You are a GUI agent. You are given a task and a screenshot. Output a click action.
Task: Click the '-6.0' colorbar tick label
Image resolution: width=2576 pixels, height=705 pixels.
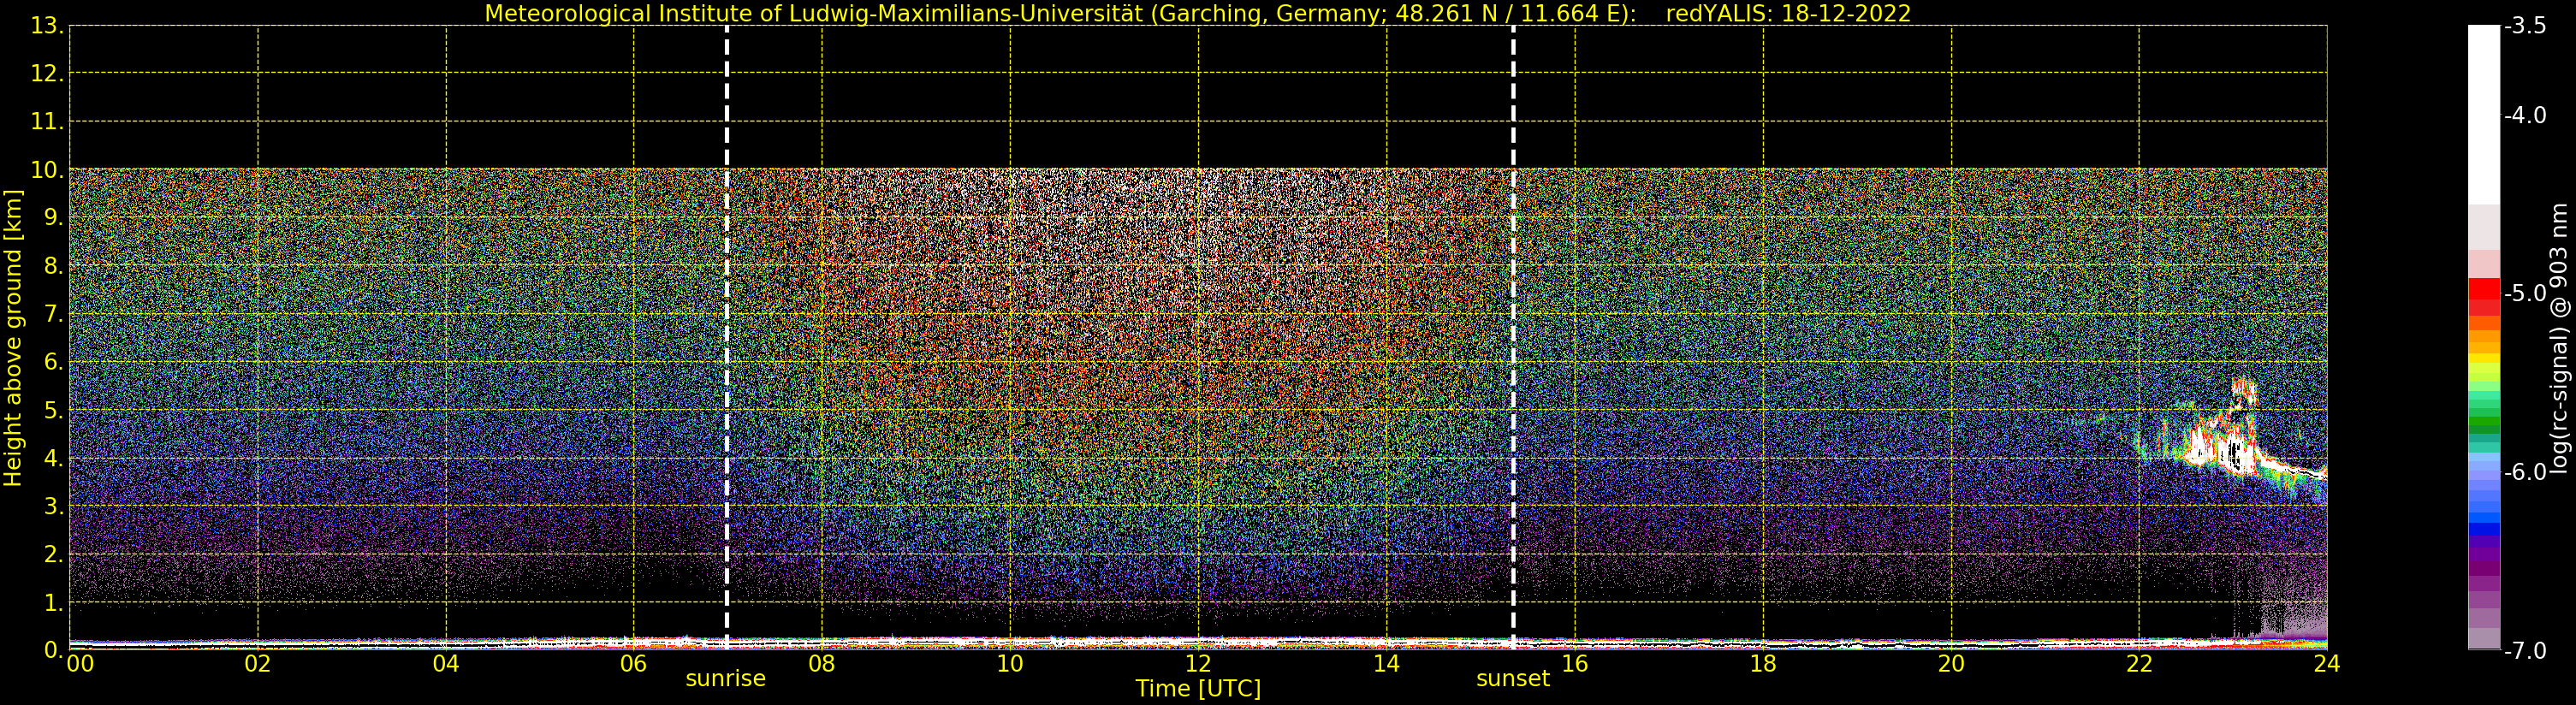click(x=2525, y=472)
